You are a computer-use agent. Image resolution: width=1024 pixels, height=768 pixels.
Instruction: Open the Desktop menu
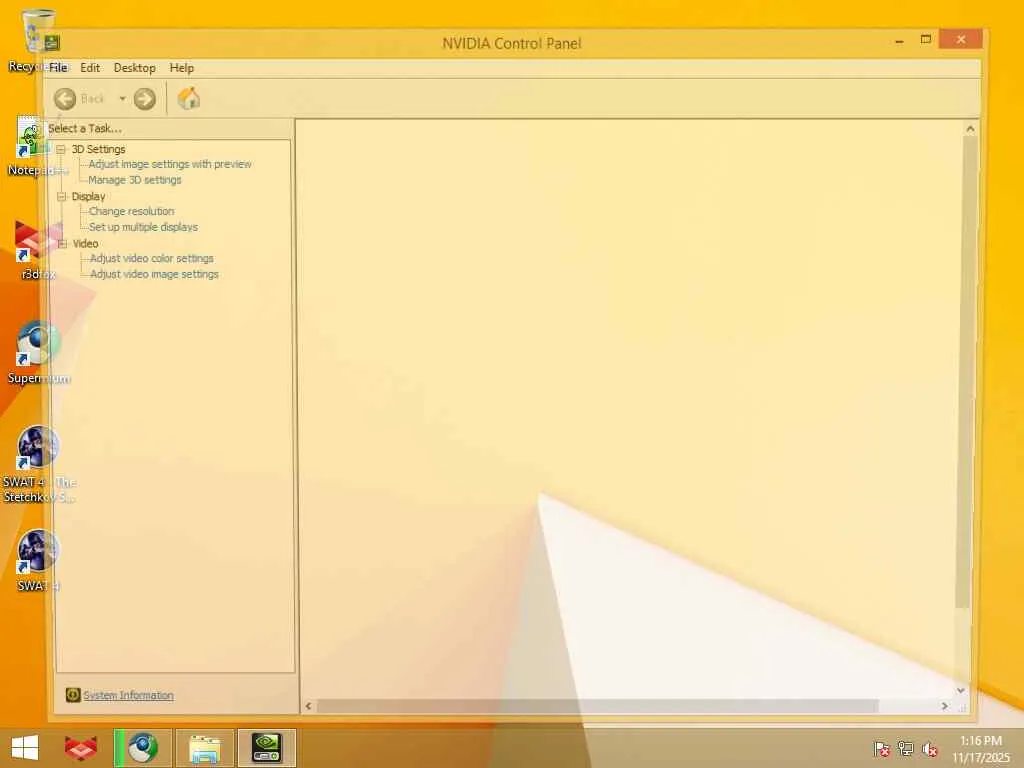135,67
